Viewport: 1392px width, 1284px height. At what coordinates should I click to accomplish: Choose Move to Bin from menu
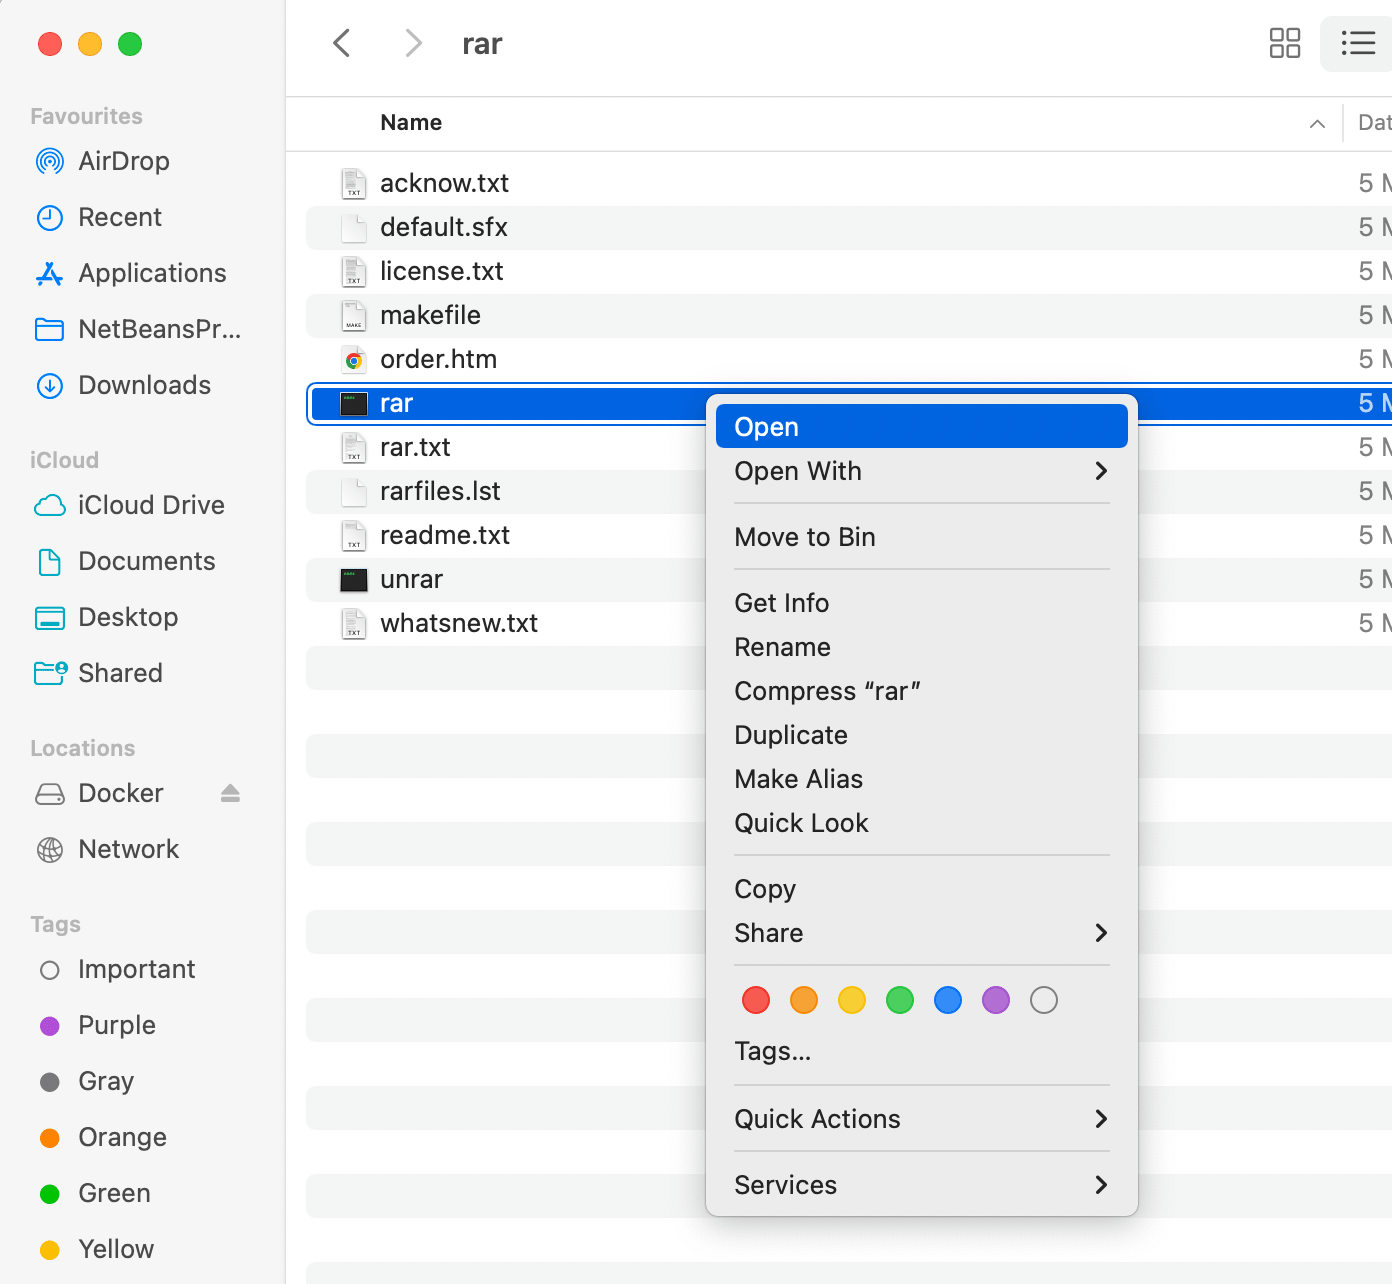tap(805, 537)
